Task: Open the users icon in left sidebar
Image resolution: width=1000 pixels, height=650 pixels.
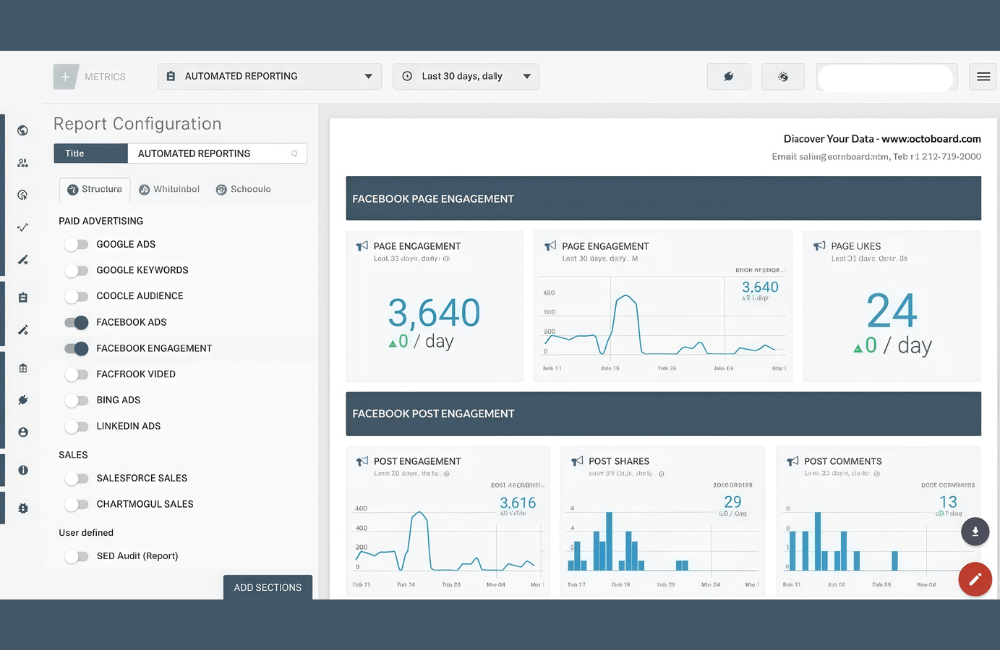Action: [22, 163]
